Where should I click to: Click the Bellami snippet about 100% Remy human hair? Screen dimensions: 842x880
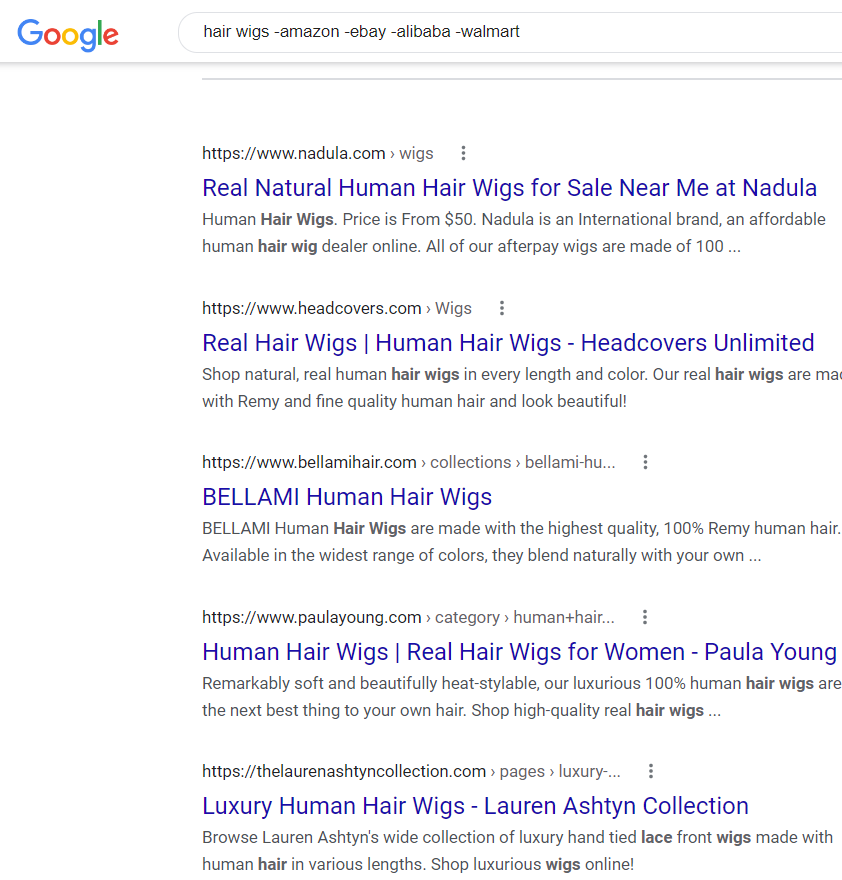pos(521,542)
